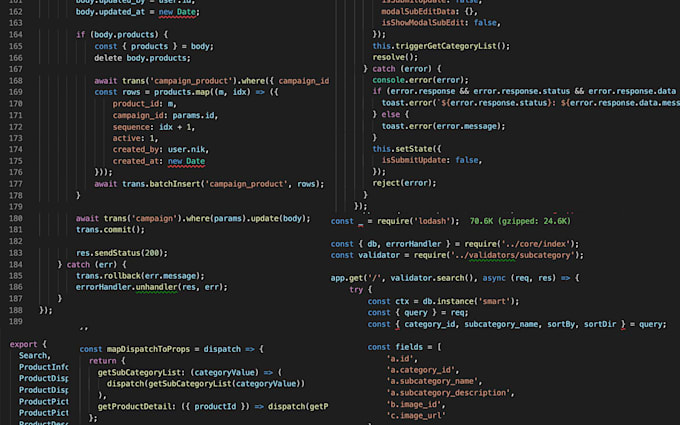Viewport: 680px width, 425px height.
Task: Click the Search entry in export list
Action: [33, 355]
